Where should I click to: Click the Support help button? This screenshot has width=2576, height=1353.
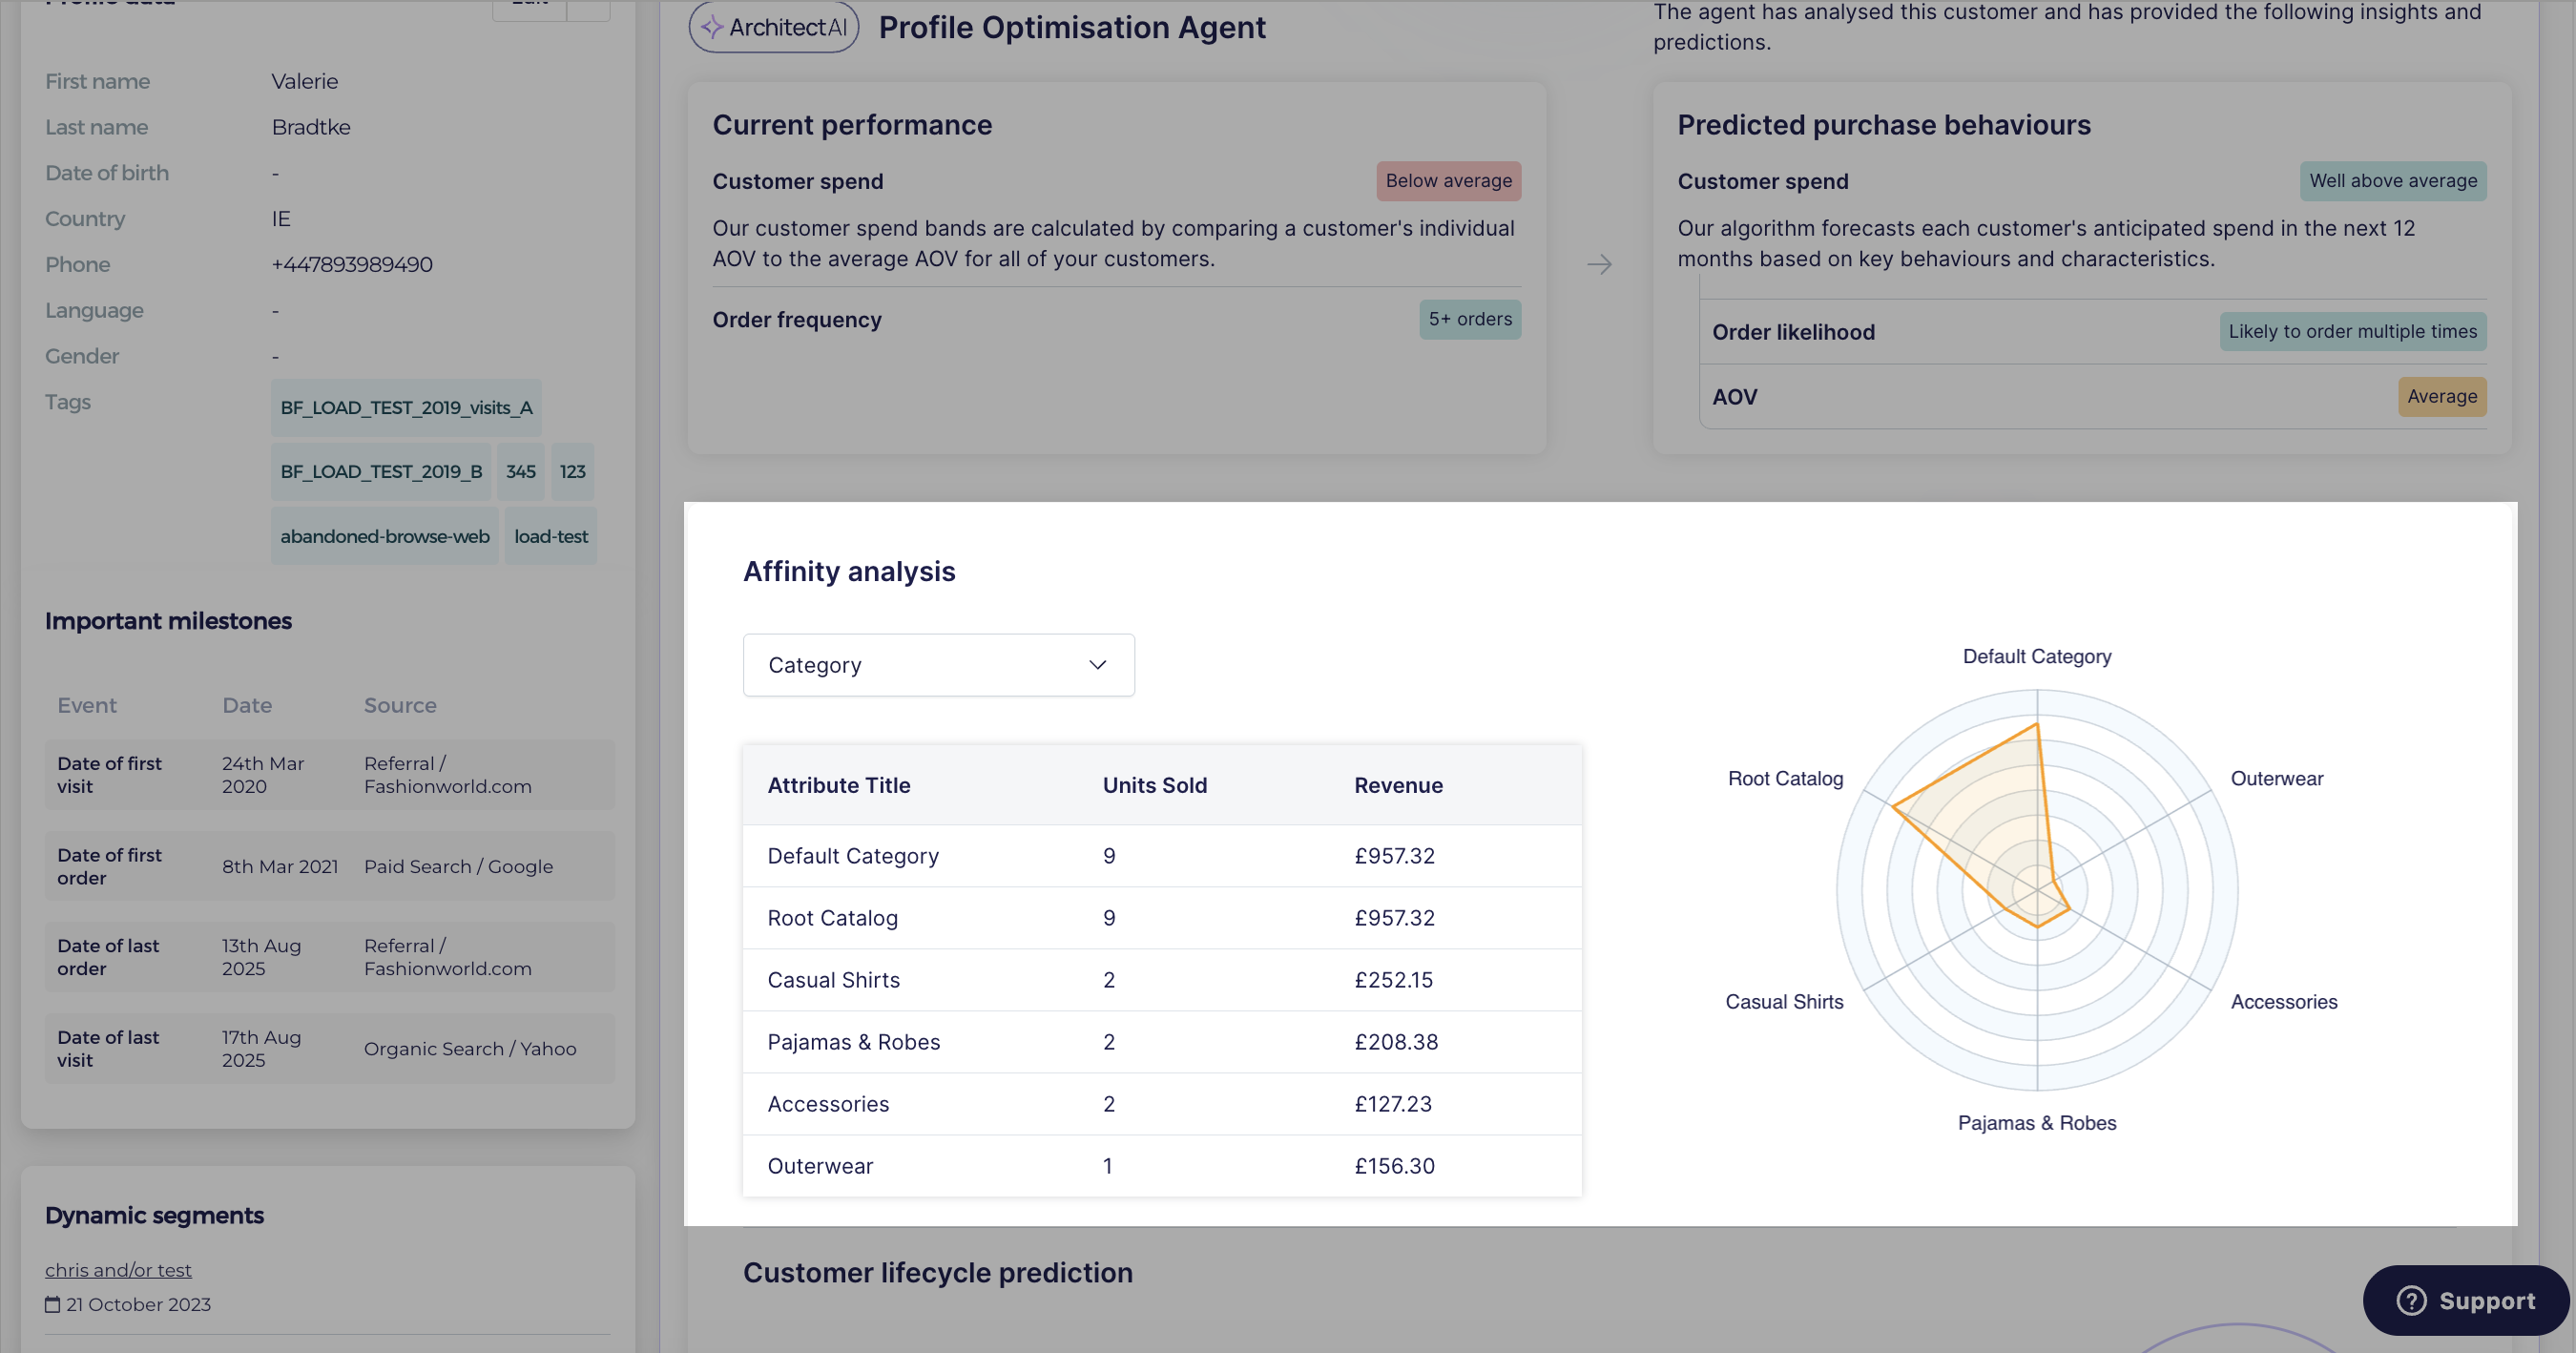click(2466, 1300)
